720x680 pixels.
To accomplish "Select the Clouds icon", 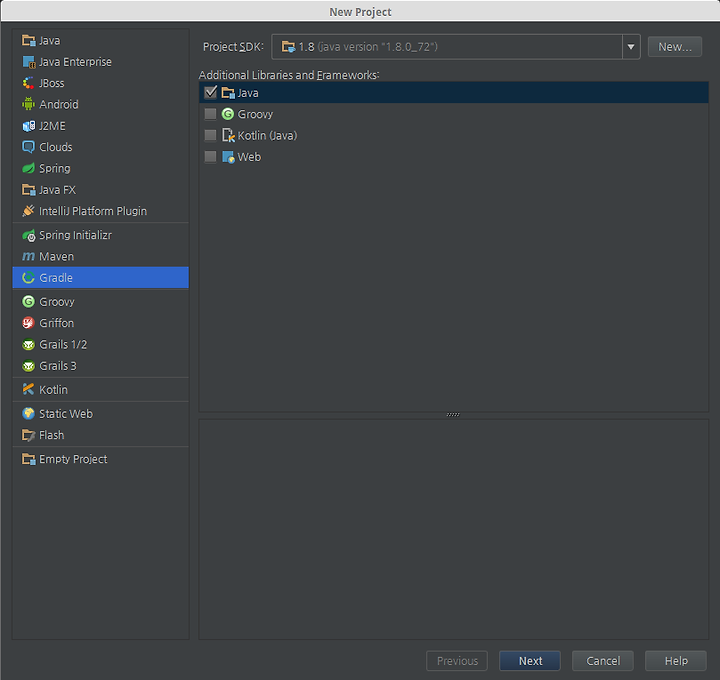I will pyautogui.click(x=28, y=147).
